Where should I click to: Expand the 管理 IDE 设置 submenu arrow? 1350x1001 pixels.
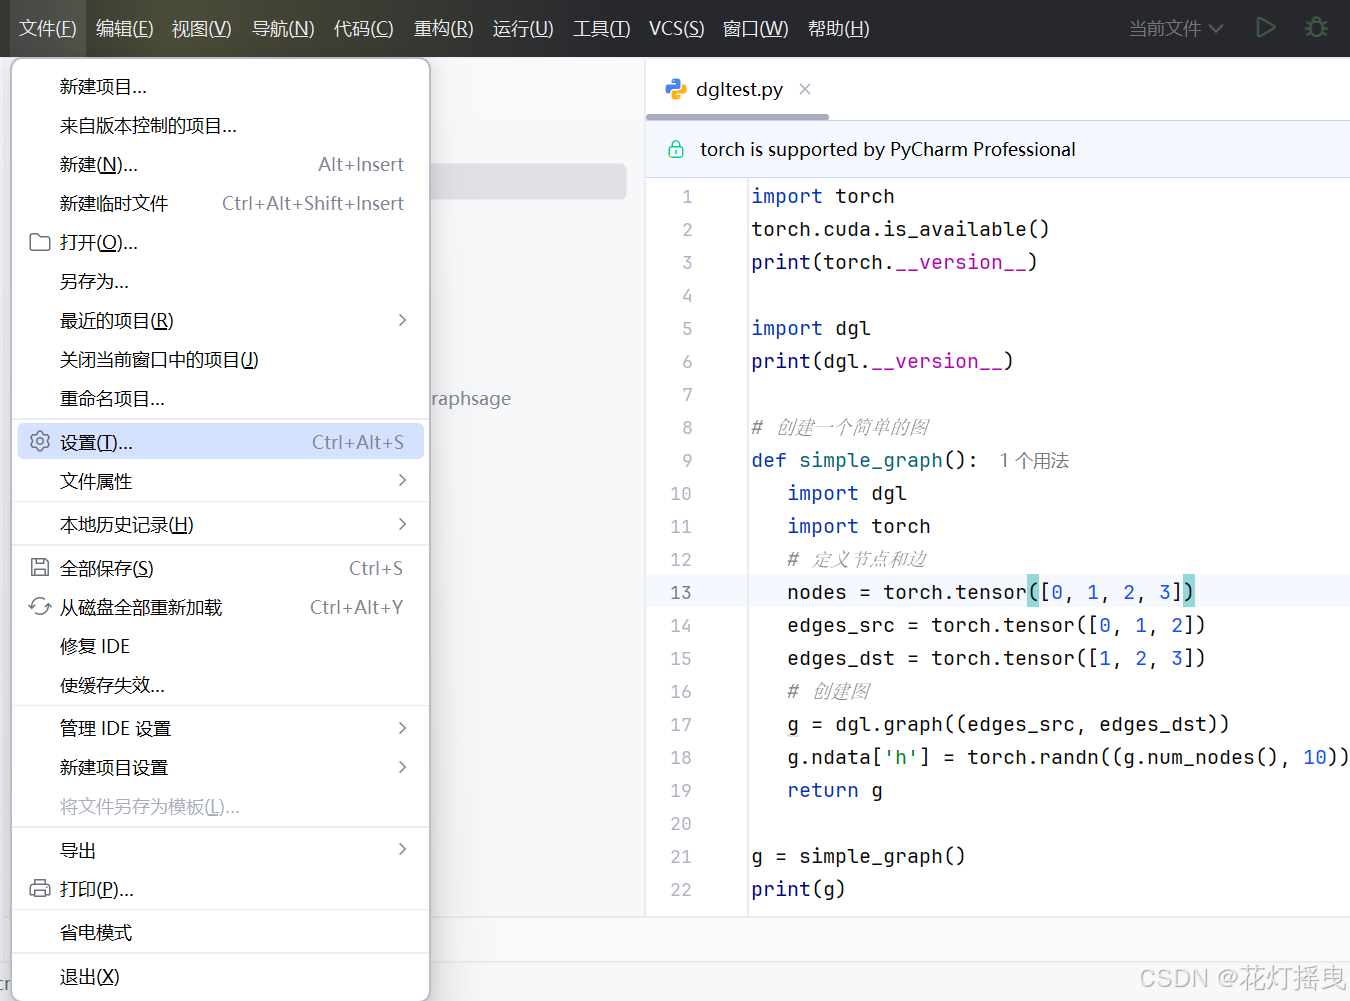(402, 728)
